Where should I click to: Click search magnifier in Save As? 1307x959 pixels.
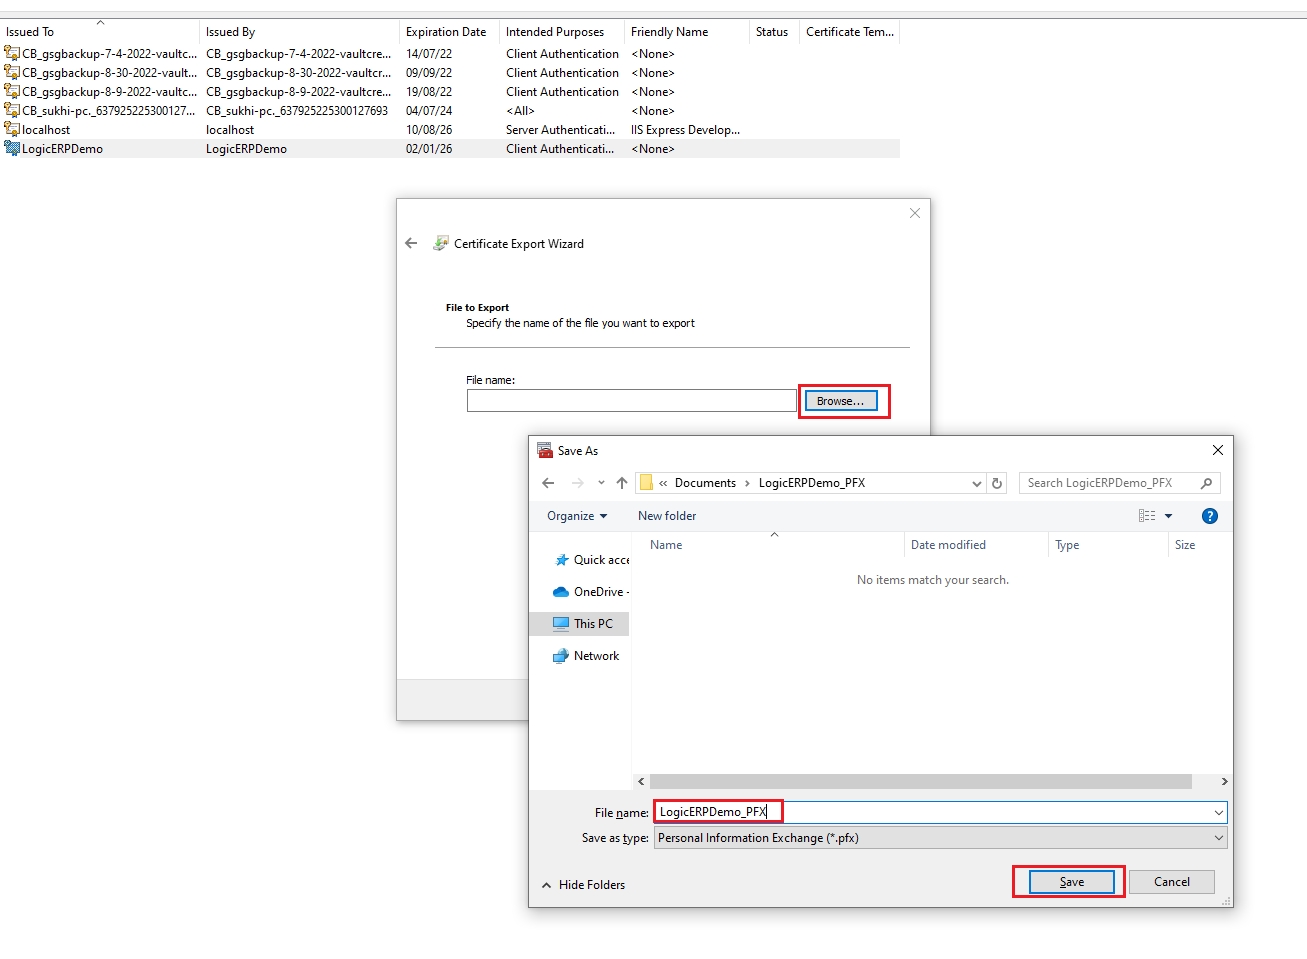[x=1206, y=483]
